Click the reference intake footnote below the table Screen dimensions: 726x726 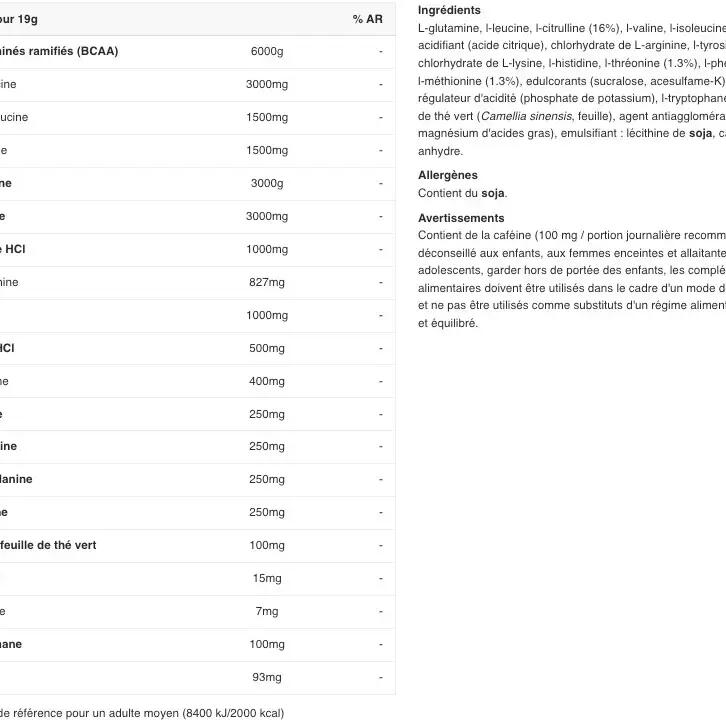click(x=142, y=713)
